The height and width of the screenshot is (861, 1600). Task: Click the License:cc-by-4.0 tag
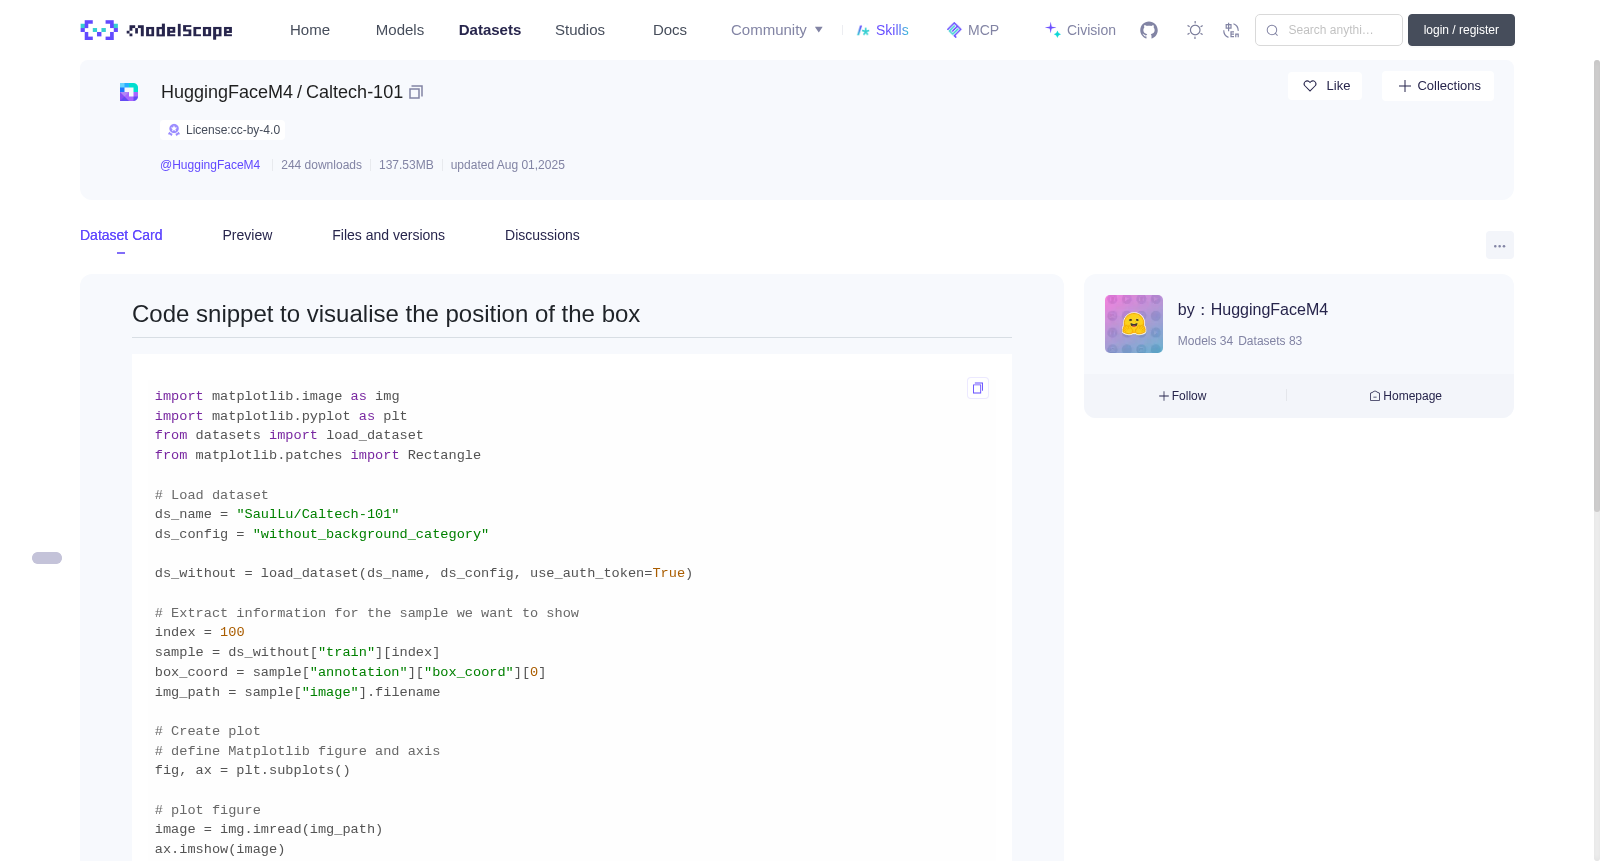tap(223, 130)
